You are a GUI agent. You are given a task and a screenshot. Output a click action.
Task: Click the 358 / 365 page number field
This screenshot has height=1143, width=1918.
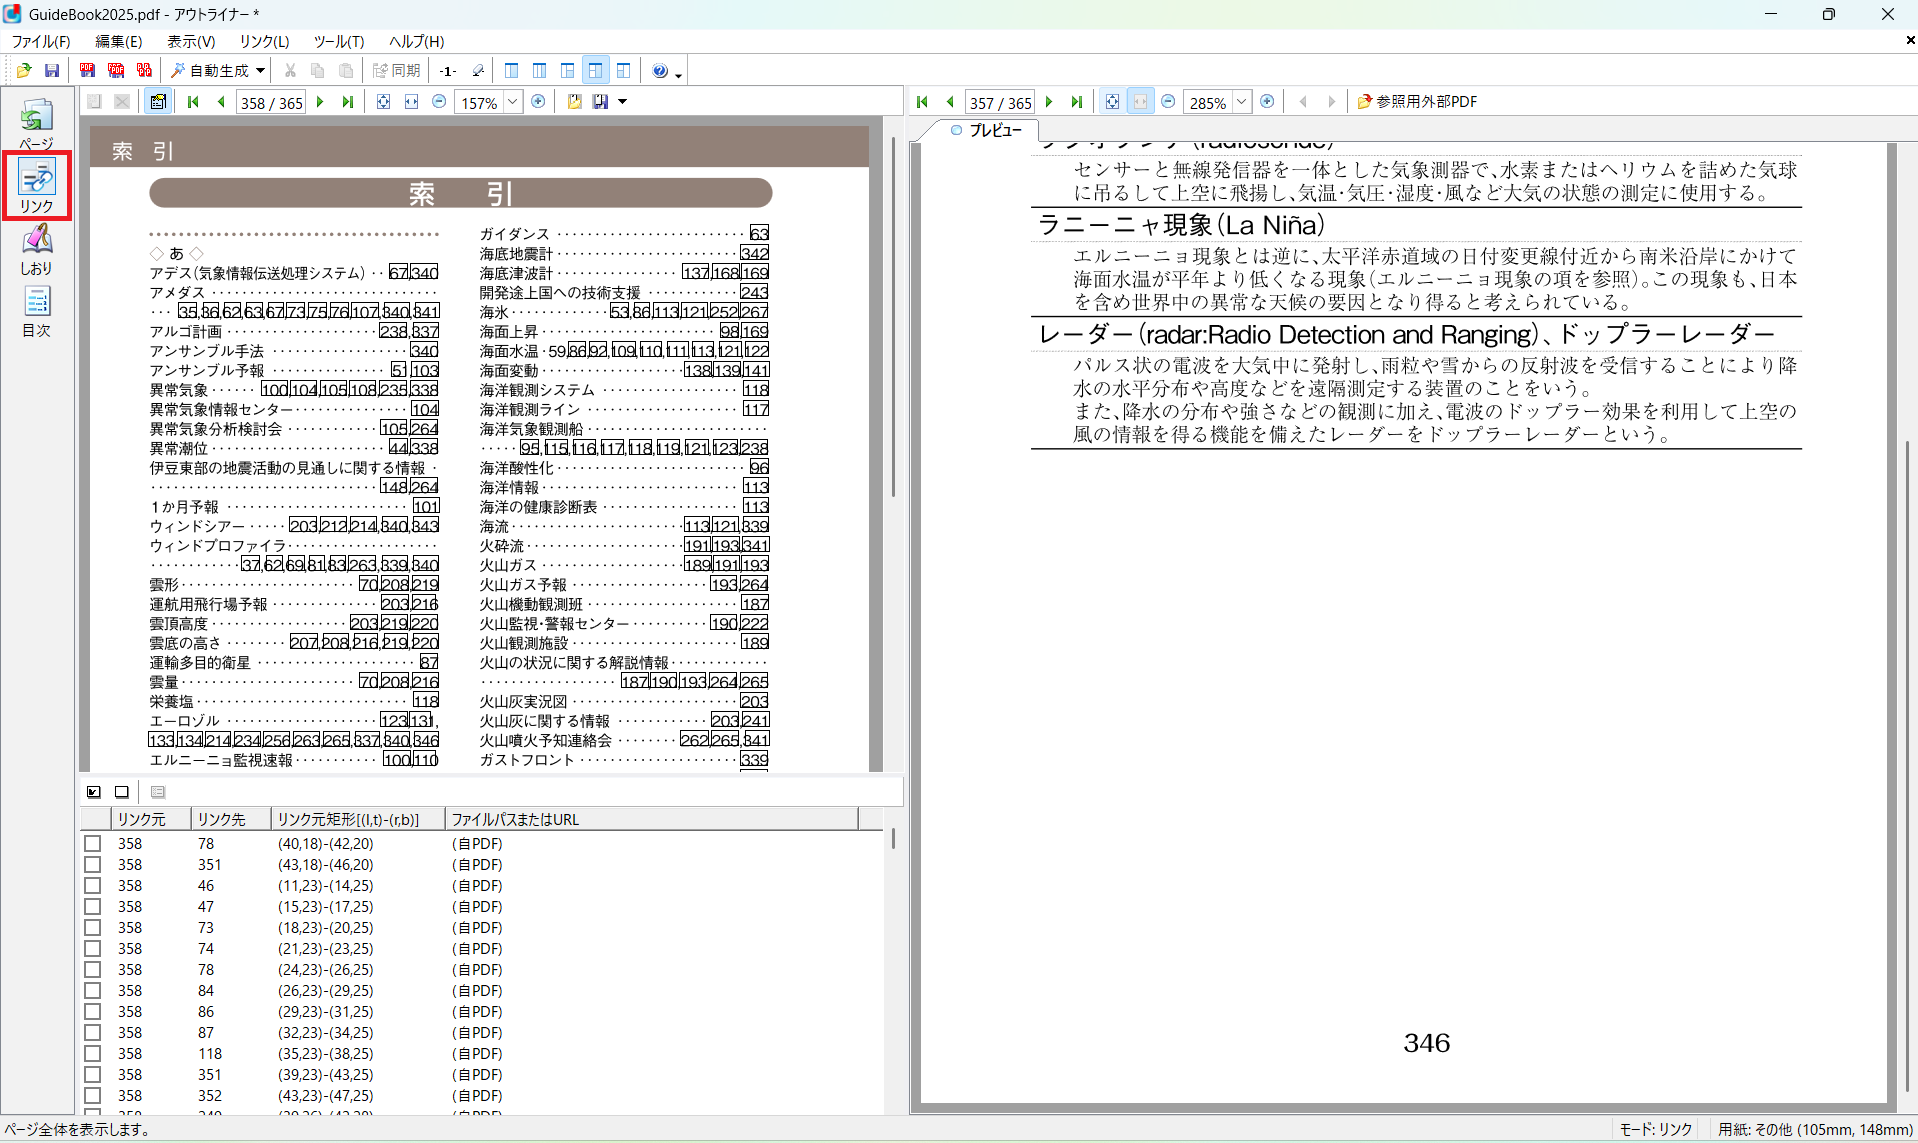point(271,103)
